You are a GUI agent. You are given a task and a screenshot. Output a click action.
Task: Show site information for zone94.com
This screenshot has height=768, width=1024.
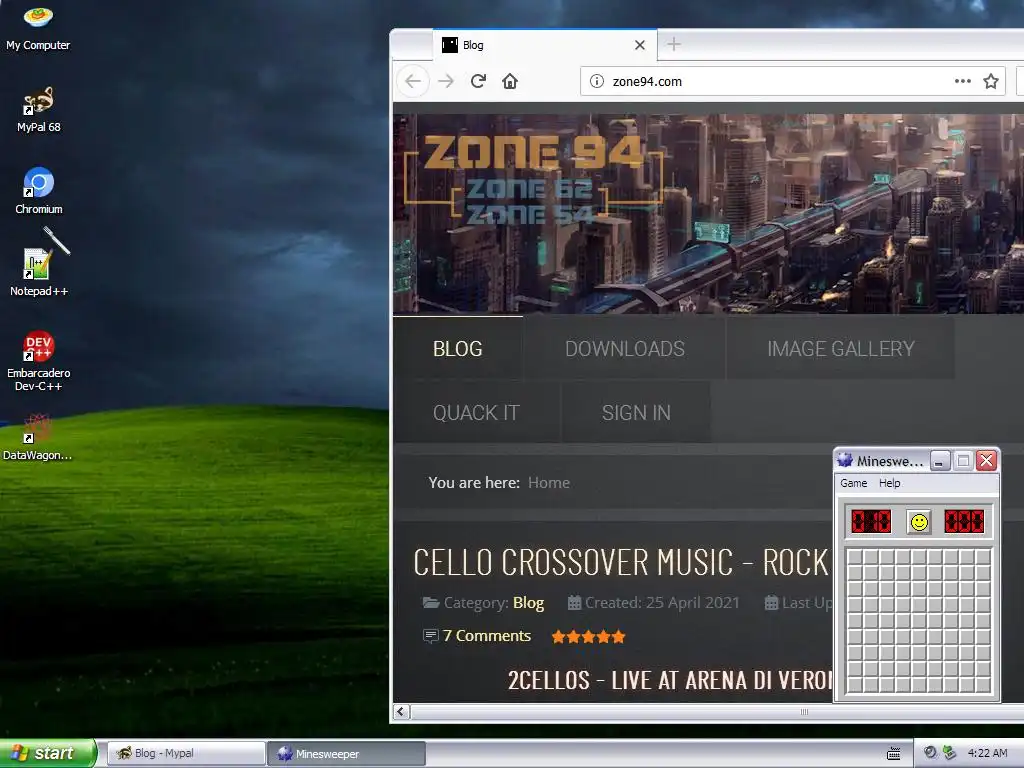[596, 81]
